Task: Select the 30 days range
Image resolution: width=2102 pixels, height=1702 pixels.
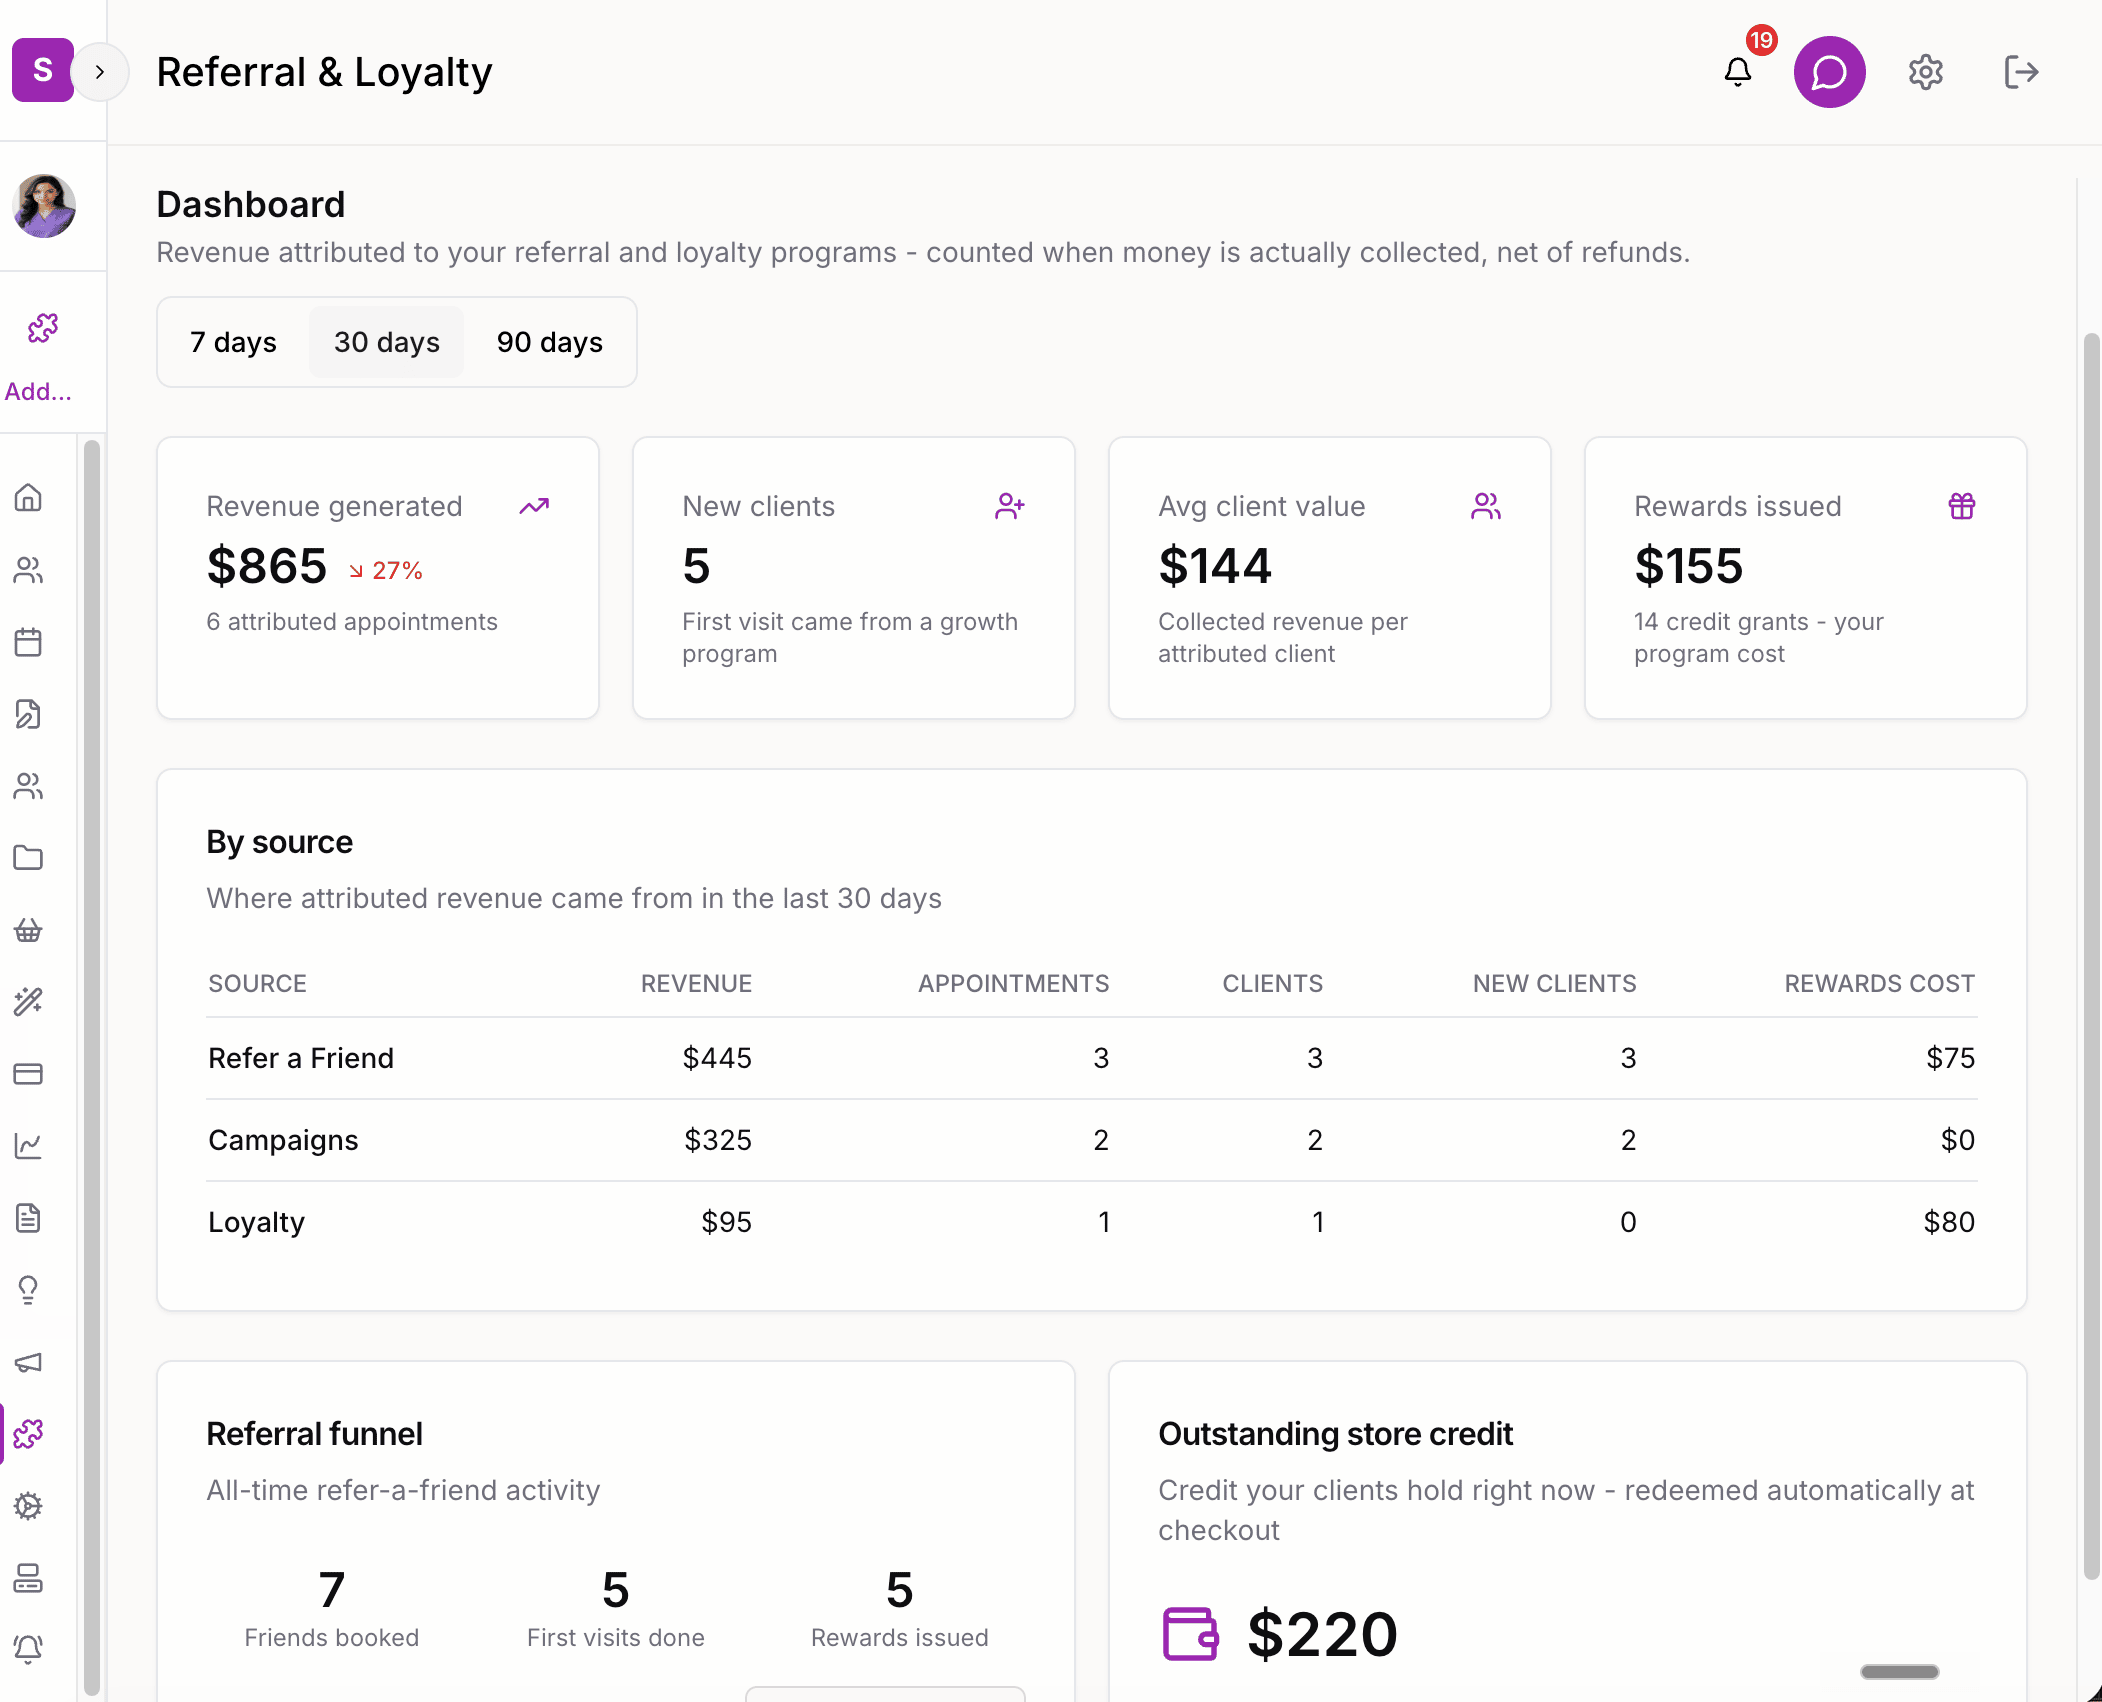Action: tap(387, 342)
